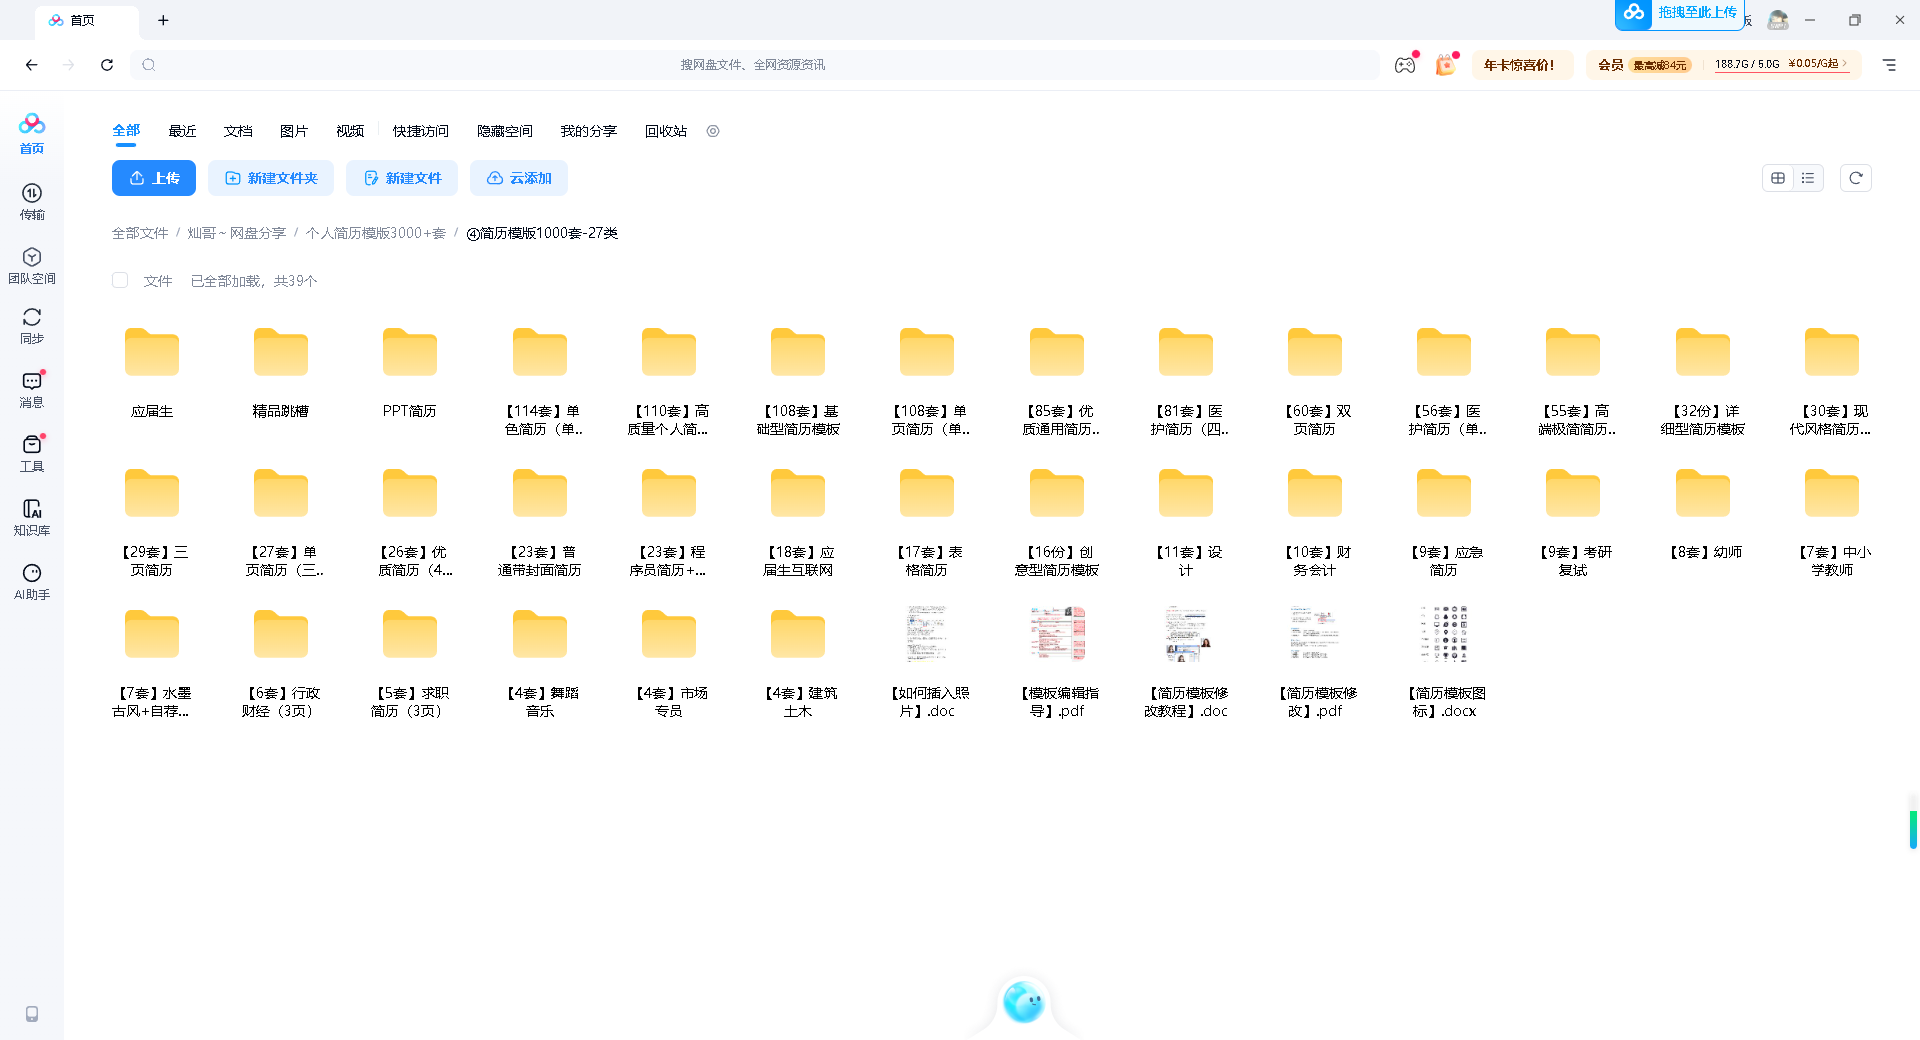Switch to the 图片 tab
The image size is (1920, 1040).
(x=294, y=131)
